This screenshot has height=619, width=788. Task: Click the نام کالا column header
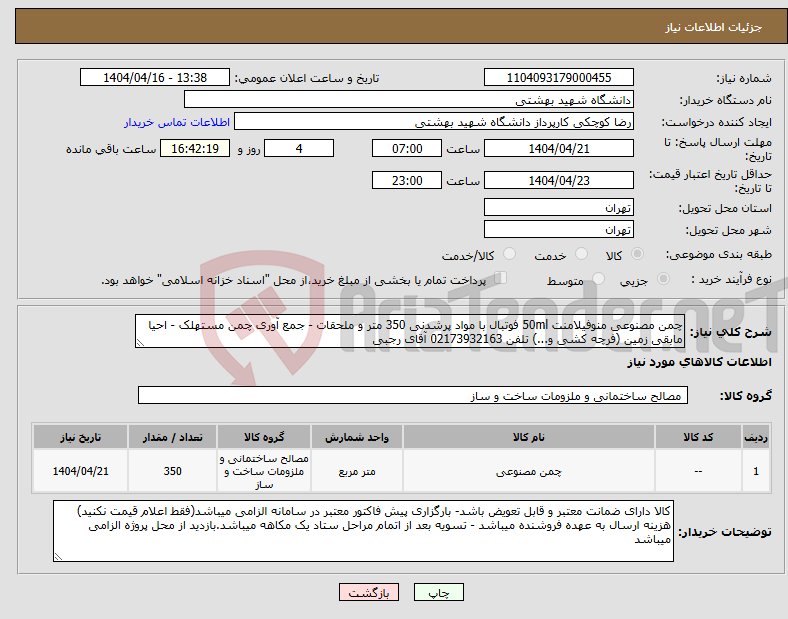pyautogui.click(x=529, y=437)
